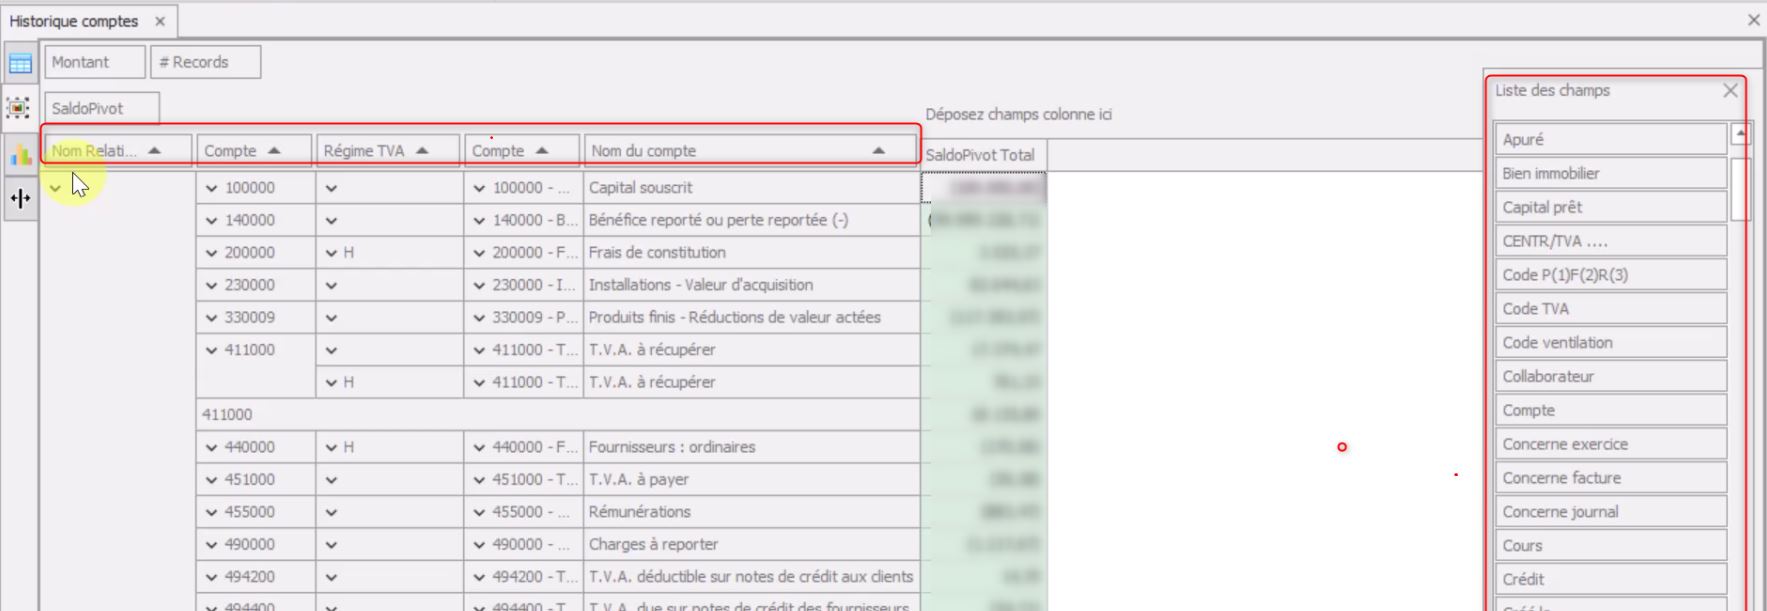Select the Capital prêt field
Screen dimensions: 1767x611
coord(1611,207)
